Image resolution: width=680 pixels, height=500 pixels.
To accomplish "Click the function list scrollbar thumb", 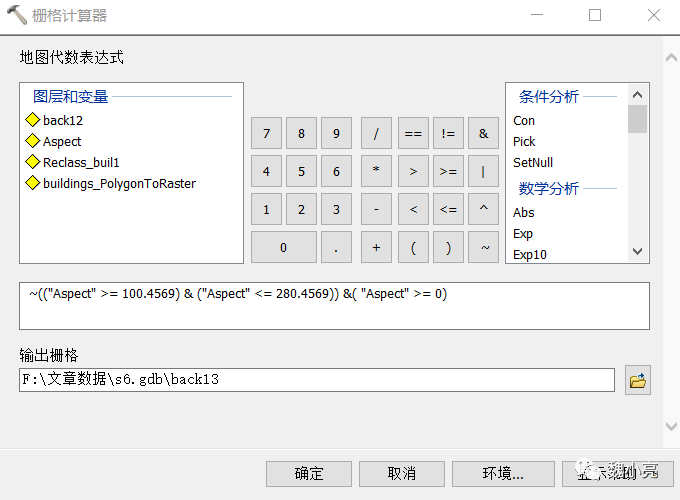I will (638, 119).
